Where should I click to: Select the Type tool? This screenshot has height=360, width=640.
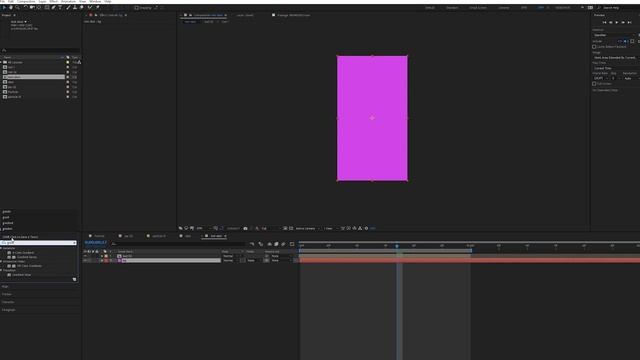click(x=60, y=7)
